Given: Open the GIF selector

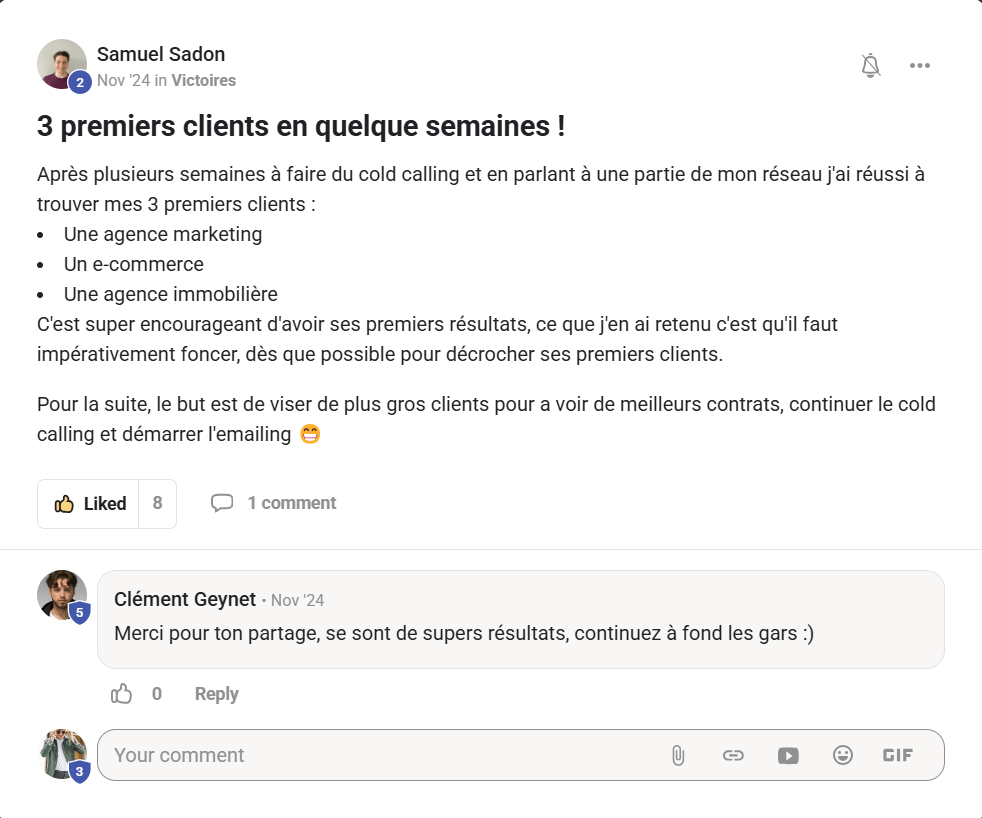Looking at the screenshot, I should click(x=898, y=756).
